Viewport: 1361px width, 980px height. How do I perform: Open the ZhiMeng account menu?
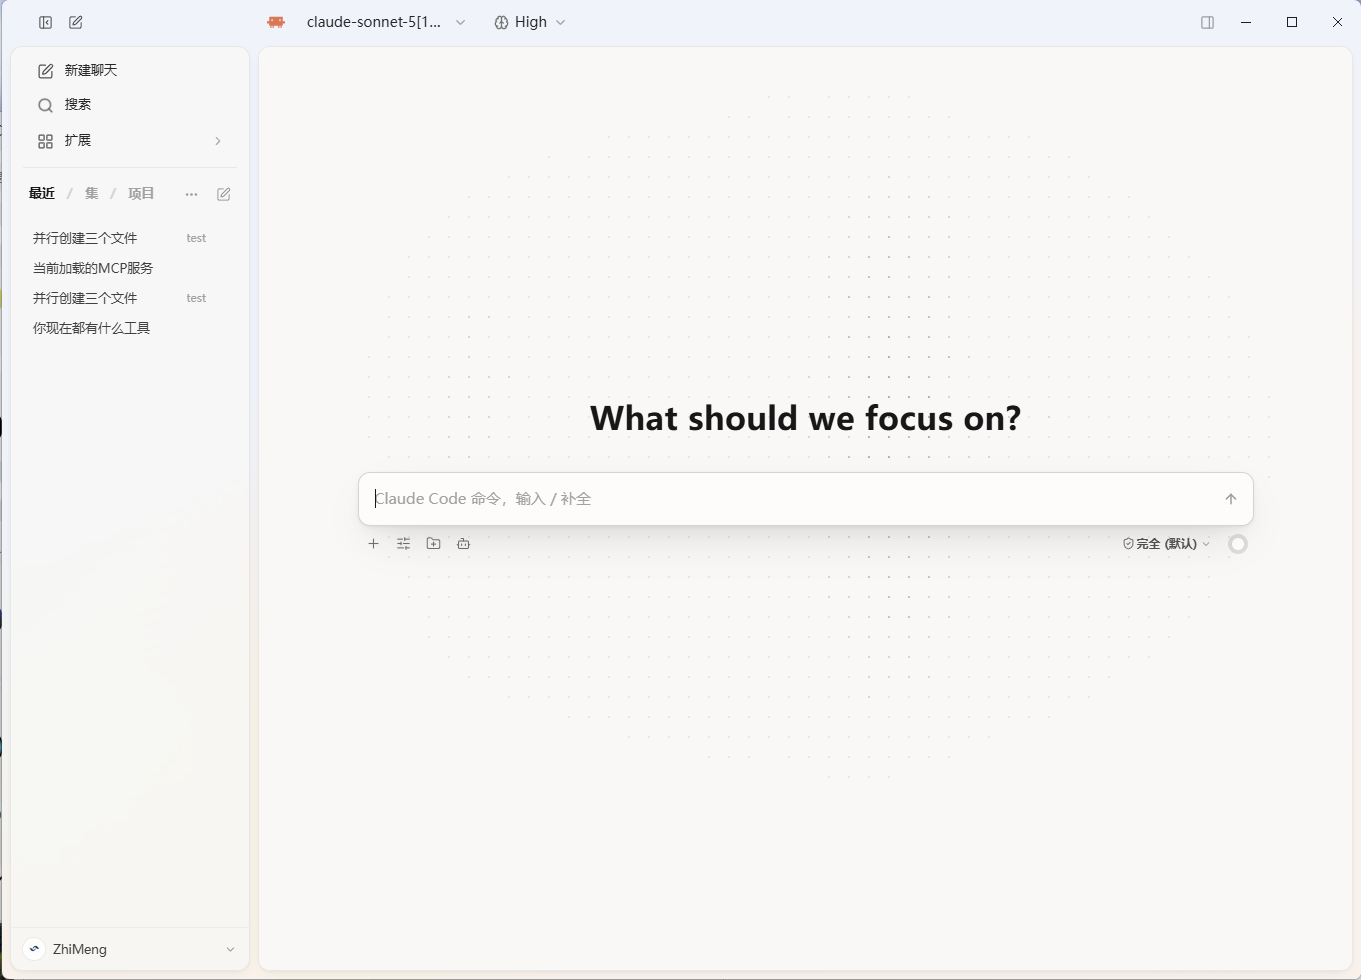[130, 949]
